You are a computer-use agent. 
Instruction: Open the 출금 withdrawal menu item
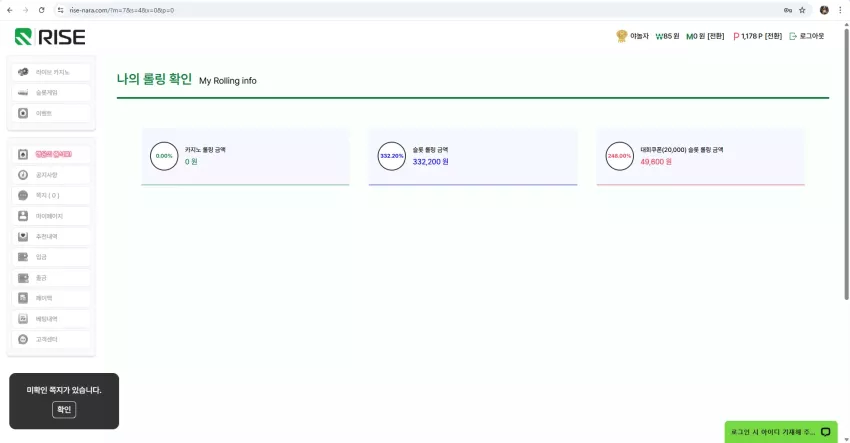tap(51, 278)
